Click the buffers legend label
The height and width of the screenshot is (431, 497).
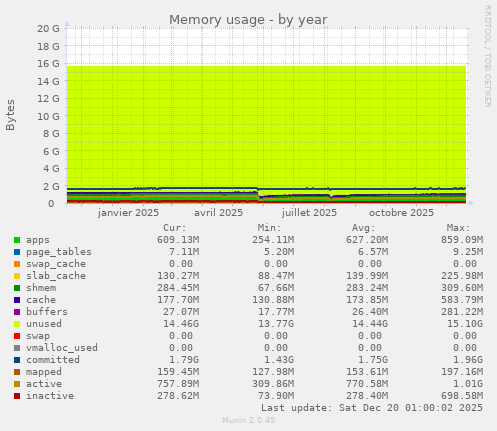[x=47, y=312]
